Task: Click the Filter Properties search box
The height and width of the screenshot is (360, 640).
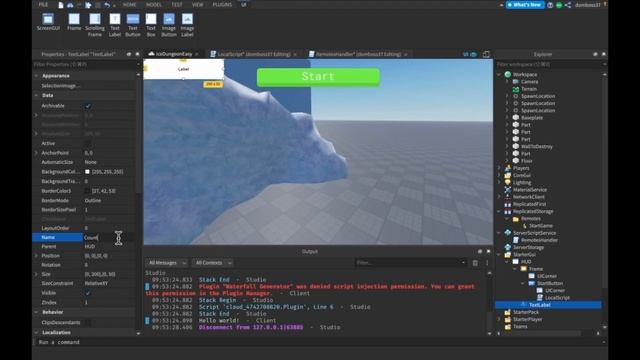Action: (85, 64)
